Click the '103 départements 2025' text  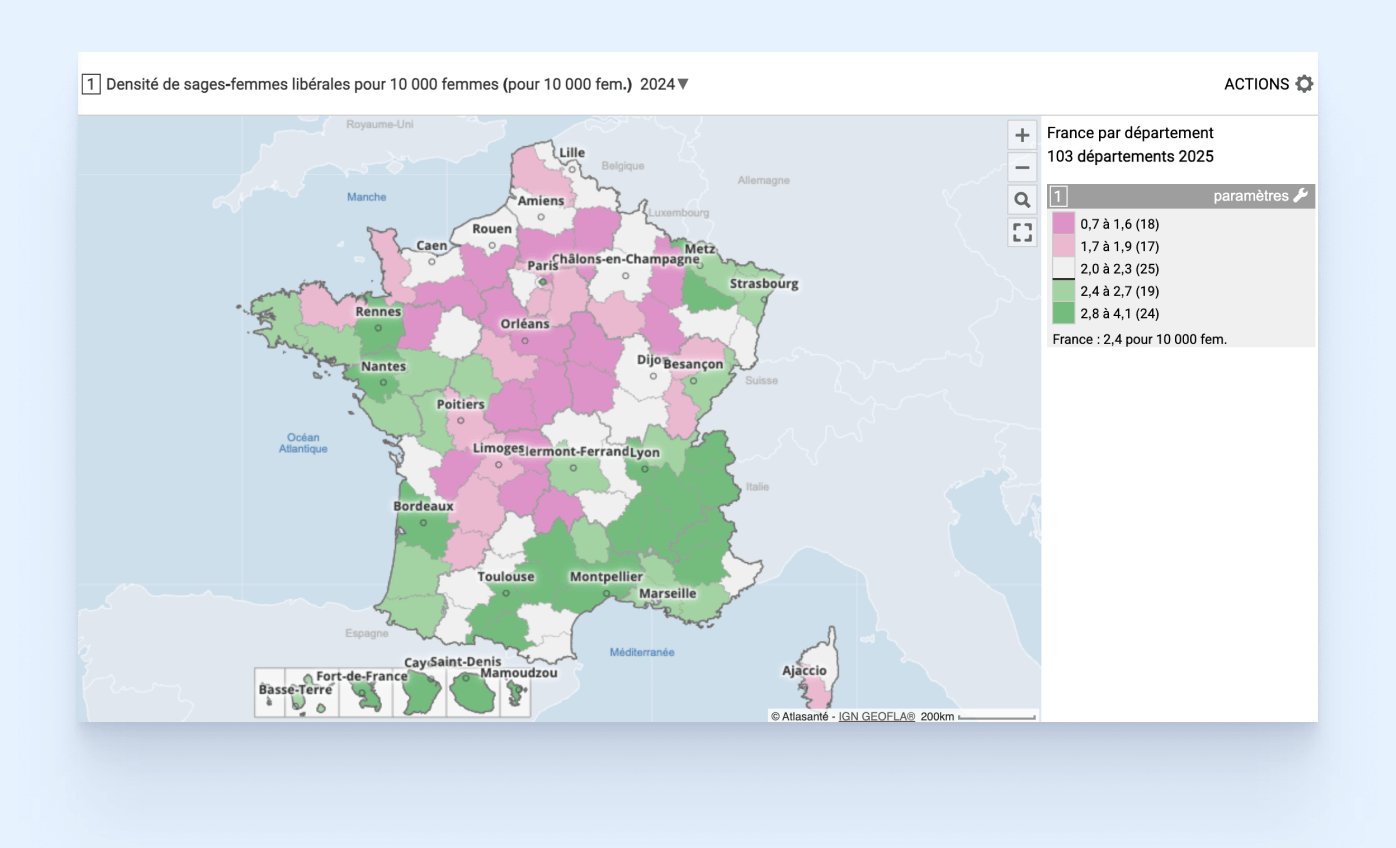pyautogui.click(x=1130, y=157)
